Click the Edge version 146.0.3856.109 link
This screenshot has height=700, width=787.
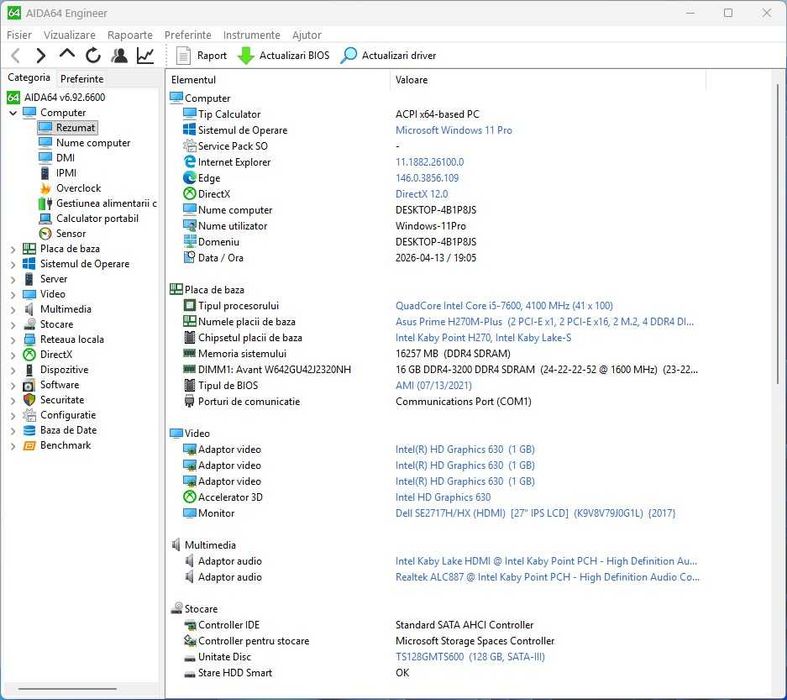427,178
